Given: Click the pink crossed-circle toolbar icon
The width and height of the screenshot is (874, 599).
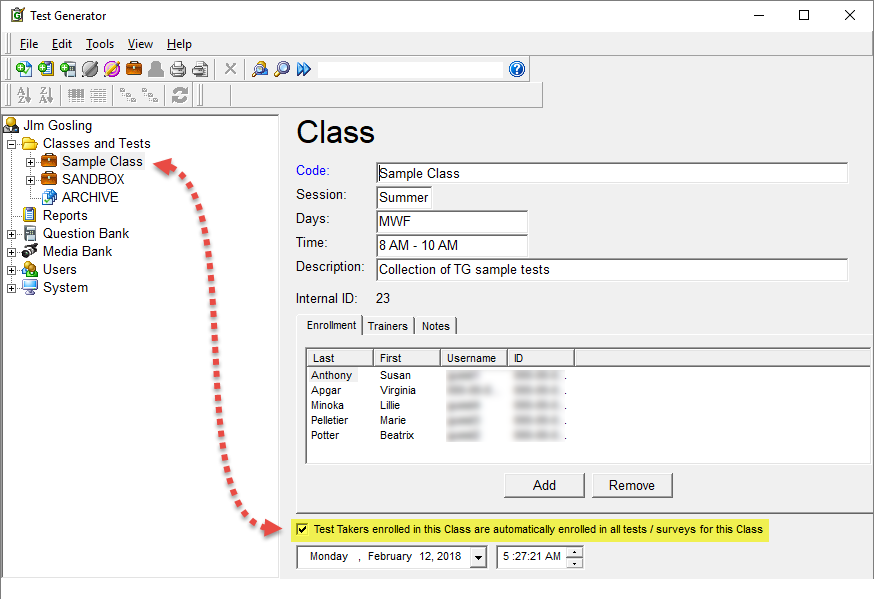Looking at the screenshot, I should pos(112,69).
